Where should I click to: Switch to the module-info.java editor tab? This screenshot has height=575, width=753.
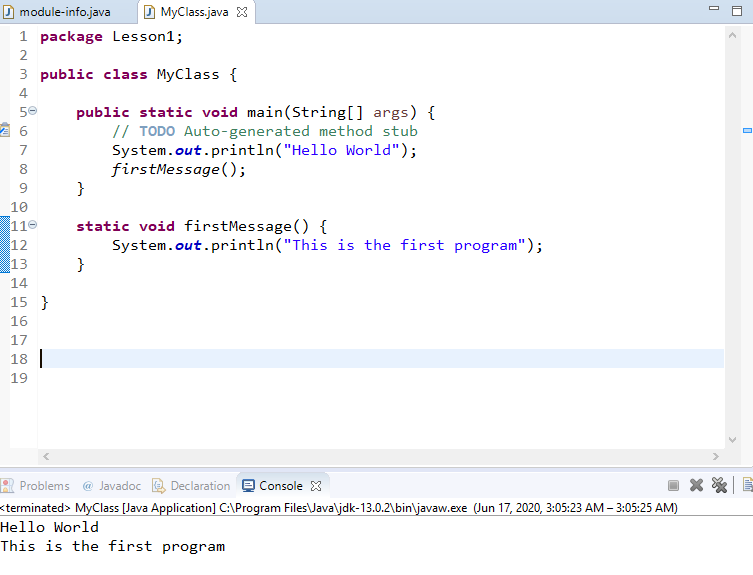[x=65, y=12]
